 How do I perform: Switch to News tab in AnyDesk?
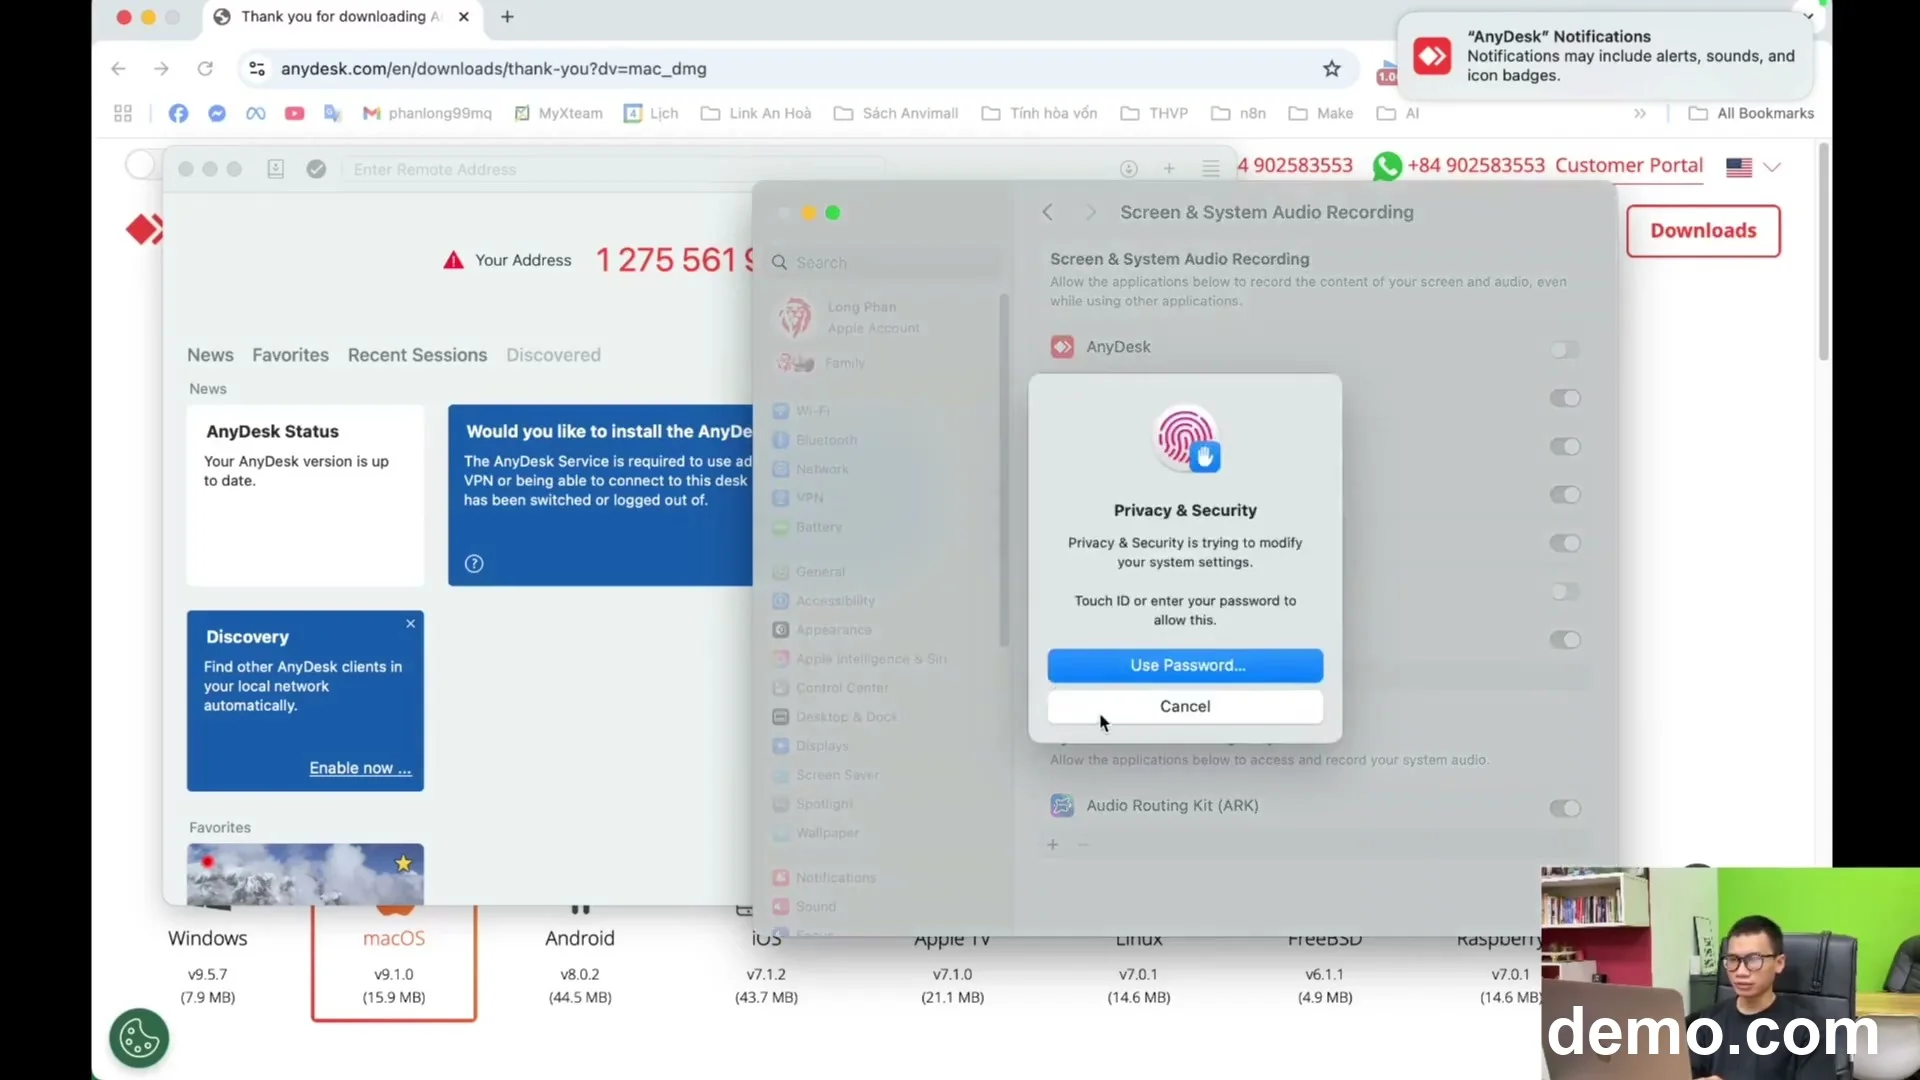pos(210,355)
